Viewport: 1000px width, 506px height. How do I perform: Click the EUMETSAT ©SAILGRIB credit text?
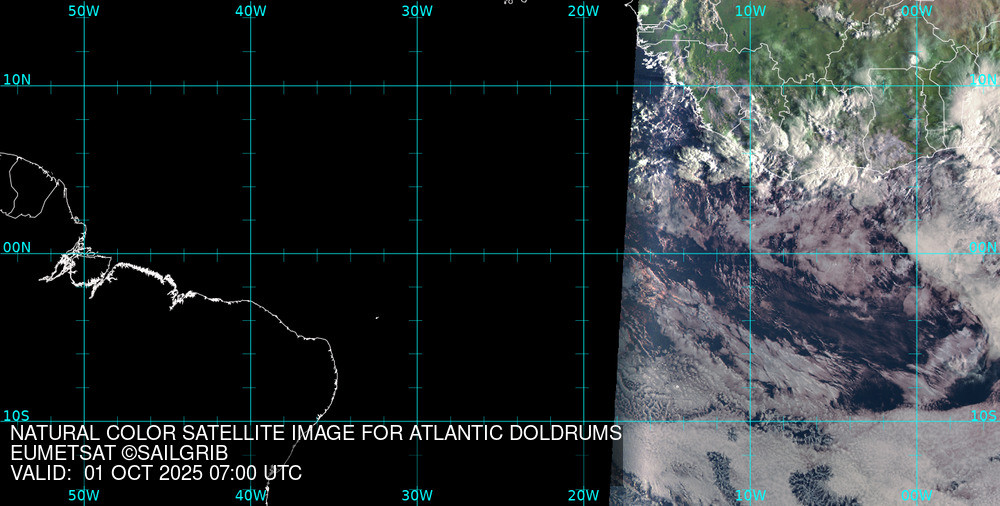pos(119,453)
